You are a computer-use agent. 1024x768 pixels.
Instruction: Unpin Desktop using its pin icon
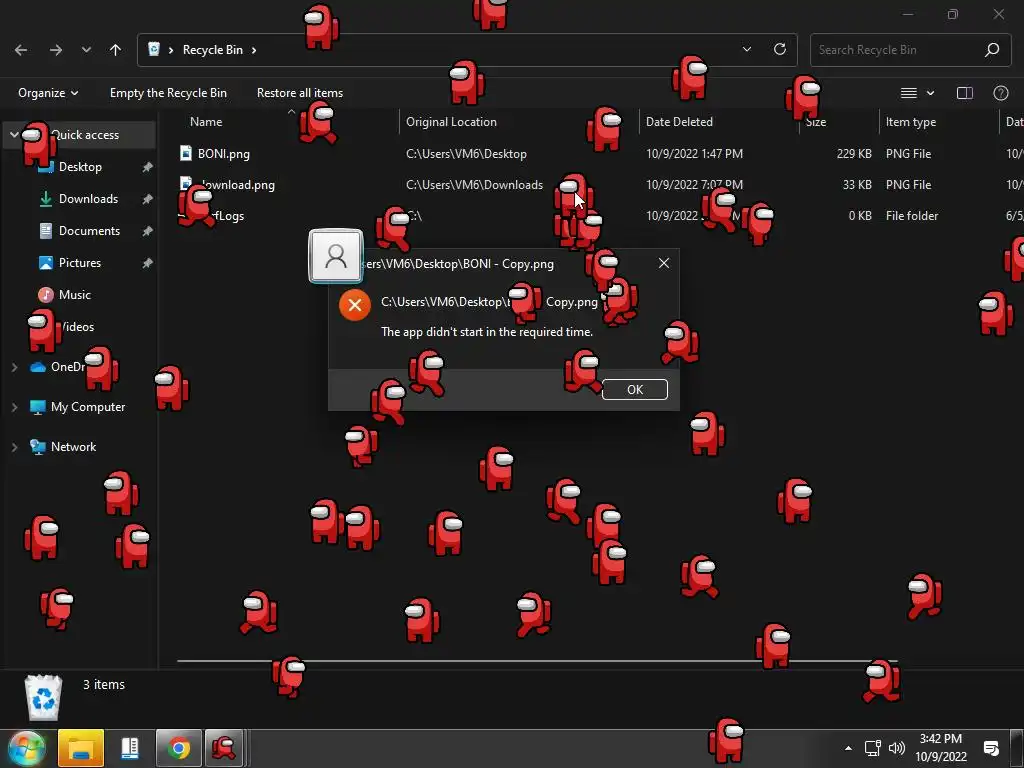(148, 167)
